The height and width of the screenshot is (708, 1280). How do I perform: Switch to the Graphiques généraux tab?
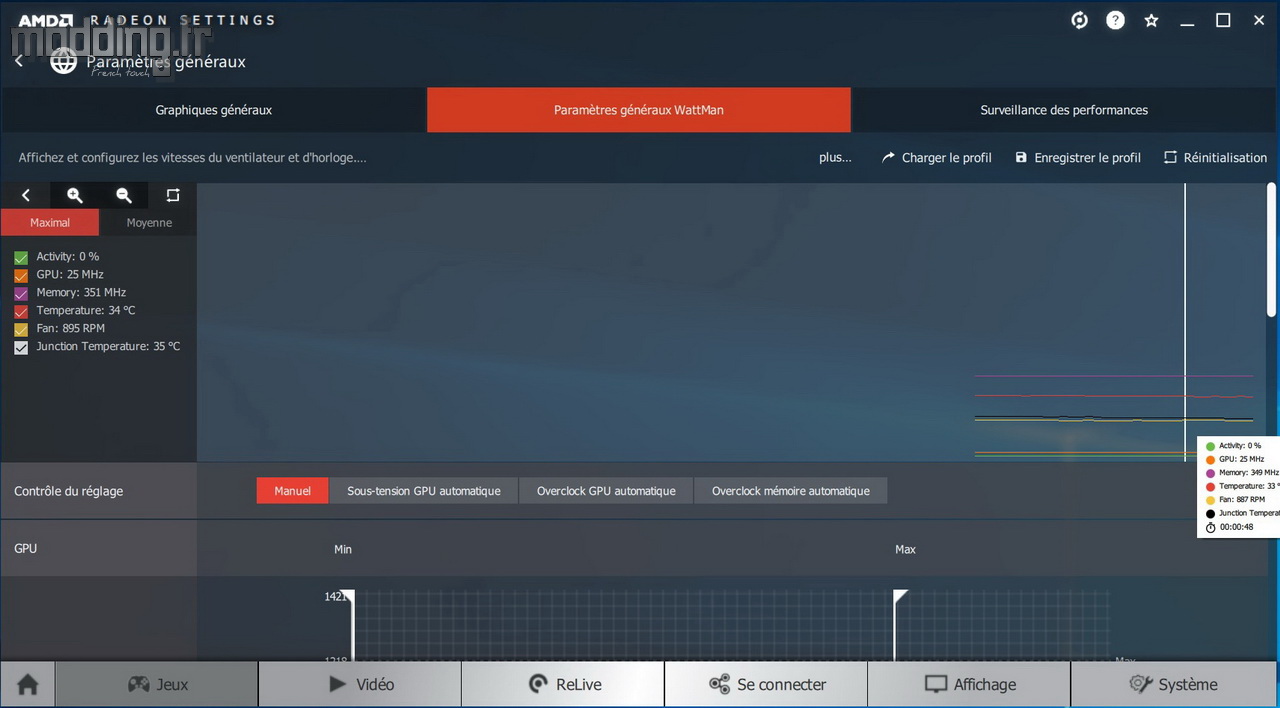213,110
